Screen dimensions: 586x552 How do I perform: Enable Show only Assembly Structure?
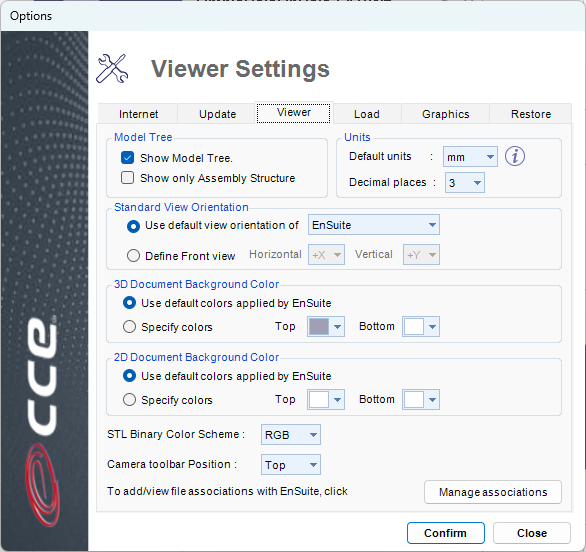click(127, 178)
